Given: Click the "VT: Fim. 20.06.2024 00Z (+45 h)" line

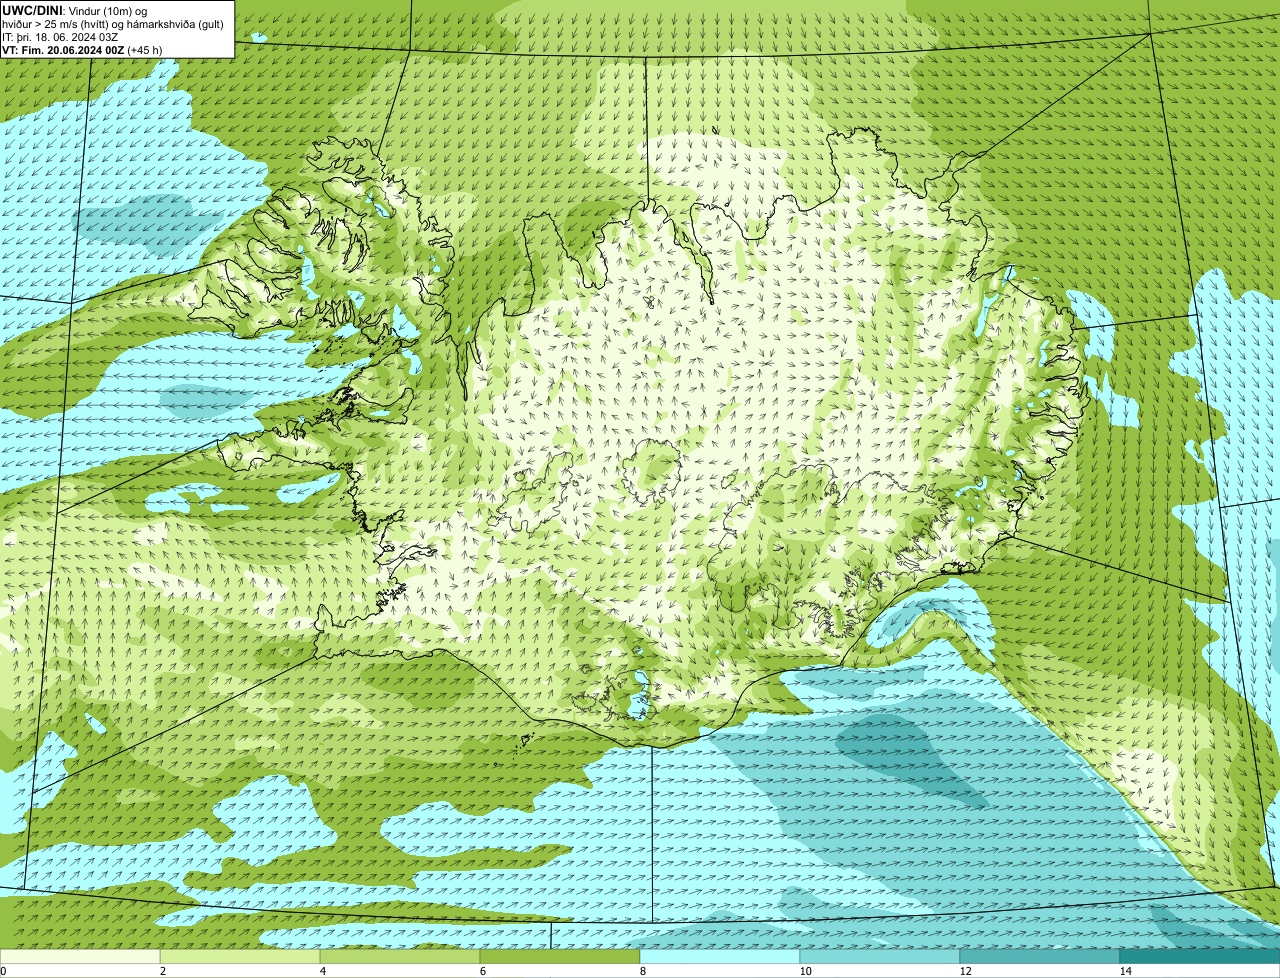Looking at the screenshot, I should (x=82, y=49).
